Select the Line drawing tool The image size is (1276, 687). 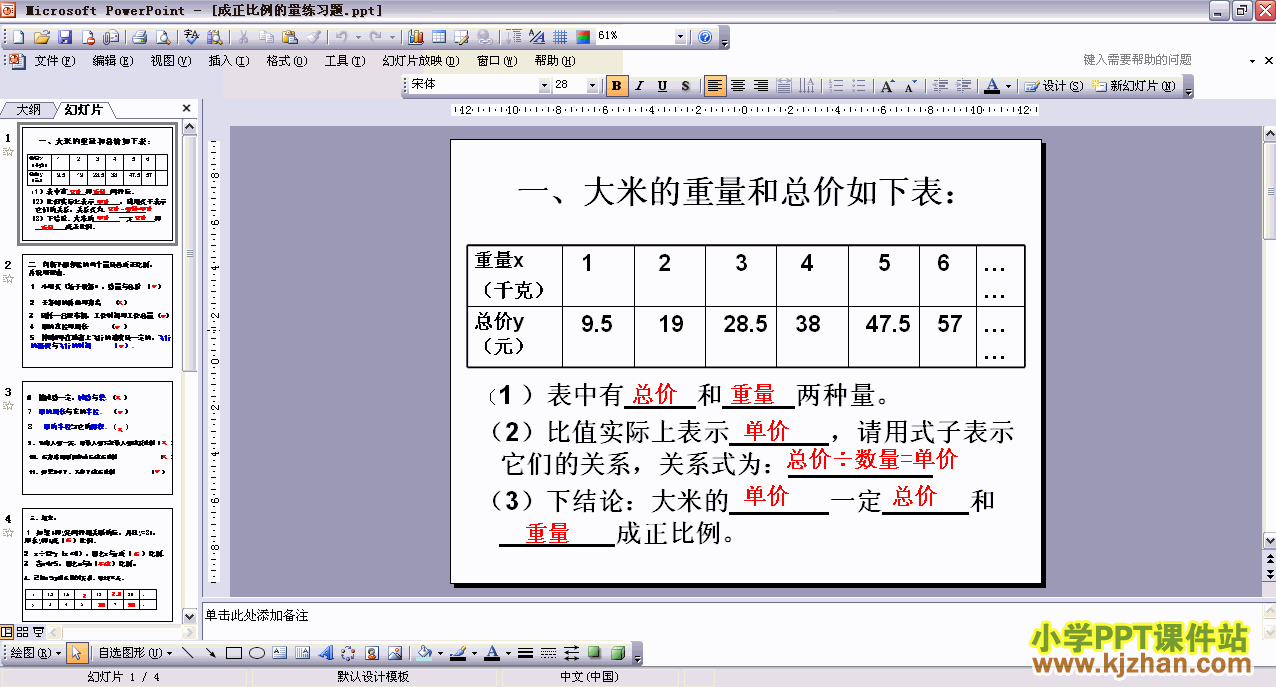(187, 653)
